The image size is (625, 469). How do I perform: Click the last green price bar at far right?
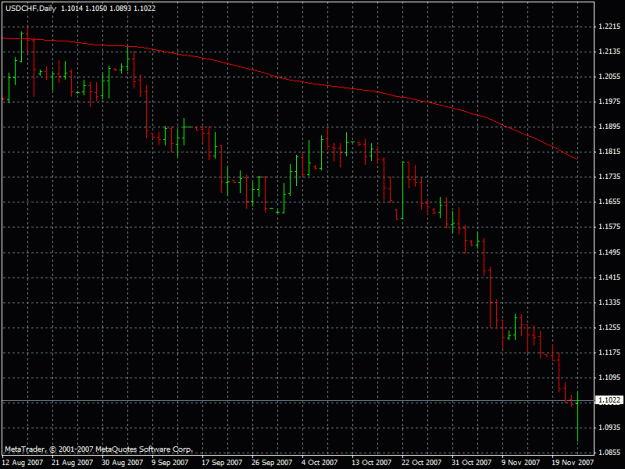[577, 417]
